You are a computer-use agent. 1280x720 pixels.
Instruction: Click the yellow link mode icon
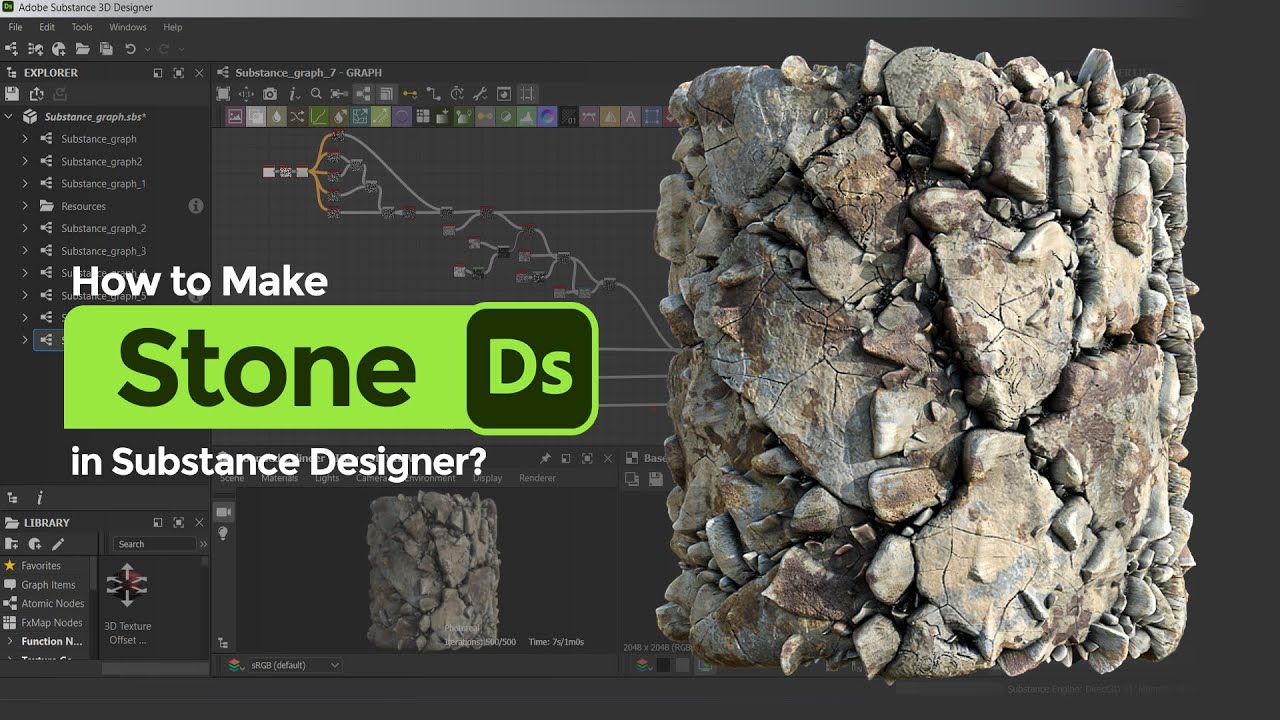coord(409,94)
